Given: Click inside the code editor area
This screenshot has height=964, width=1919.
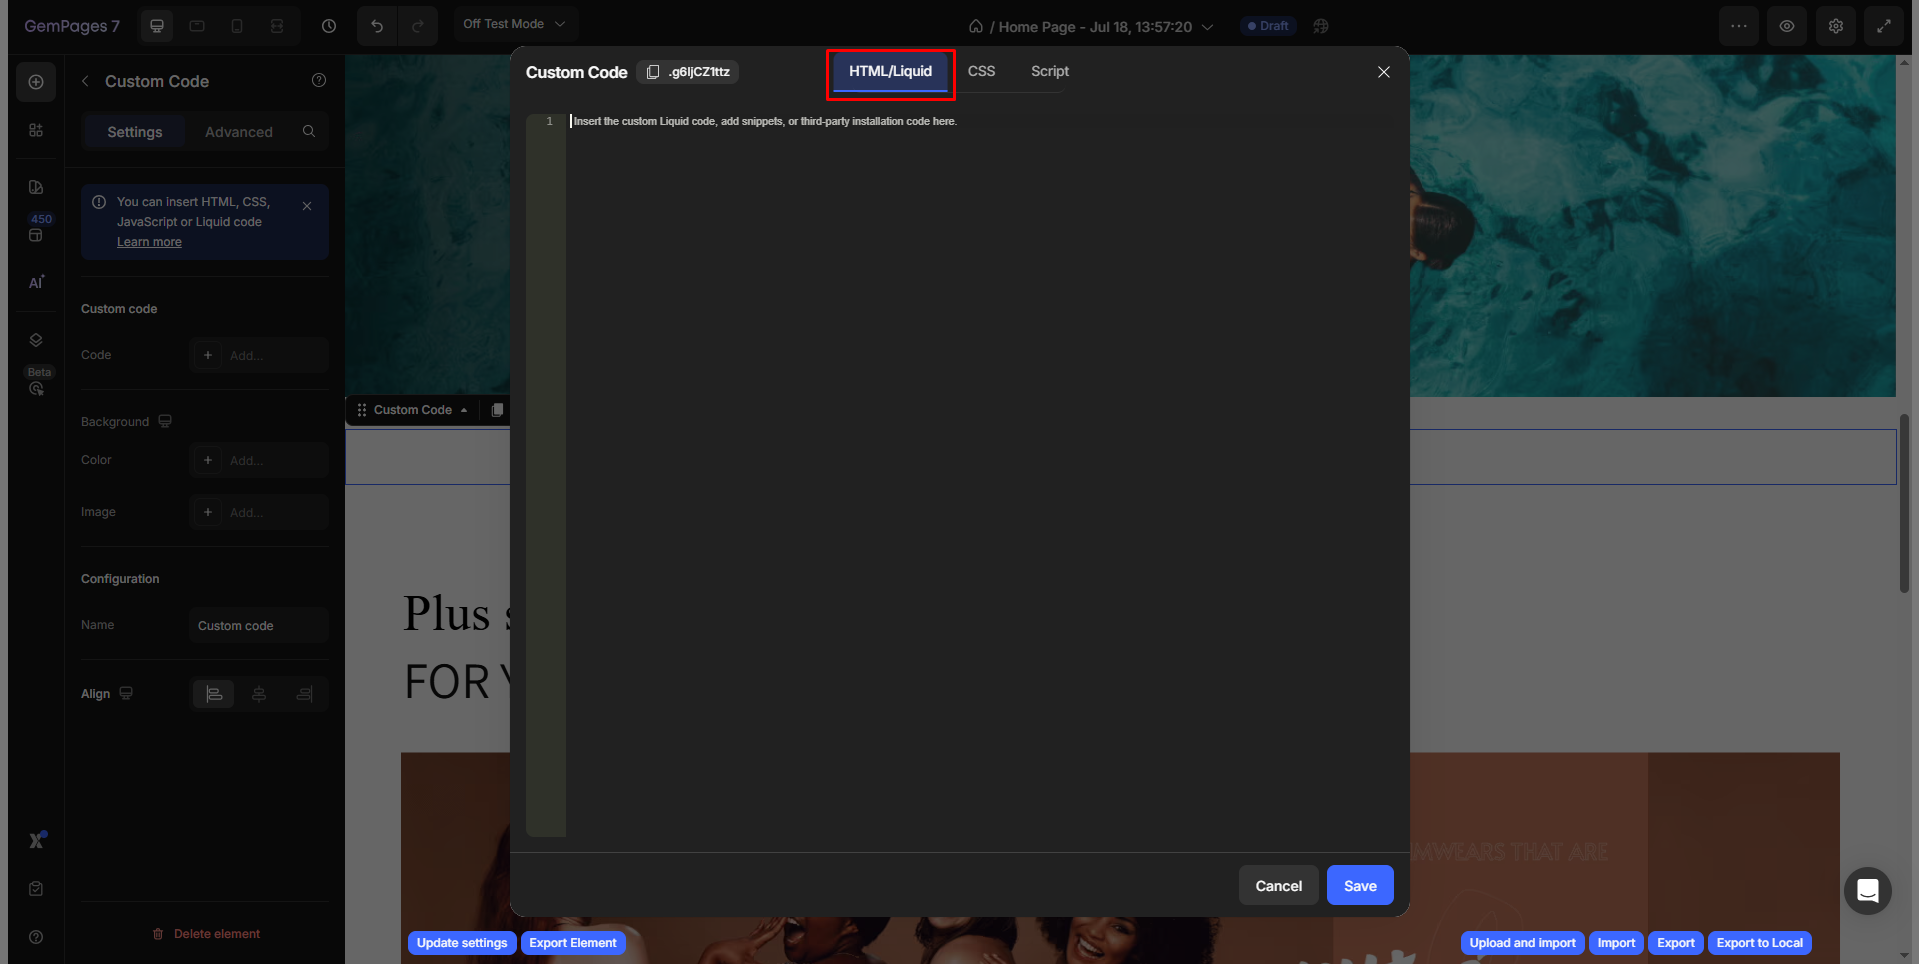Looking at the screenshot, I should click(980, 475).
